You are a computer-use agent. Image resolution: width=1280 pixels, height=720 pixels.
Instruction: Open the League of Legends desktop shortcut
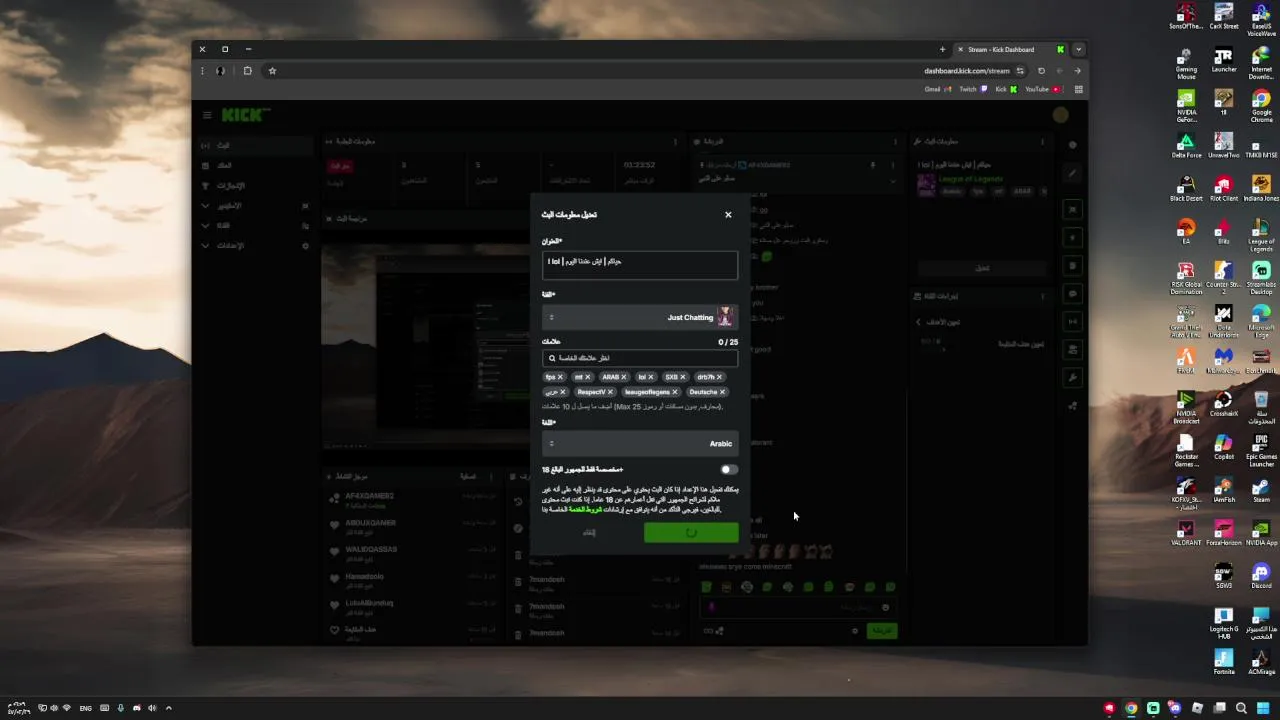(x=1261, y=235)
